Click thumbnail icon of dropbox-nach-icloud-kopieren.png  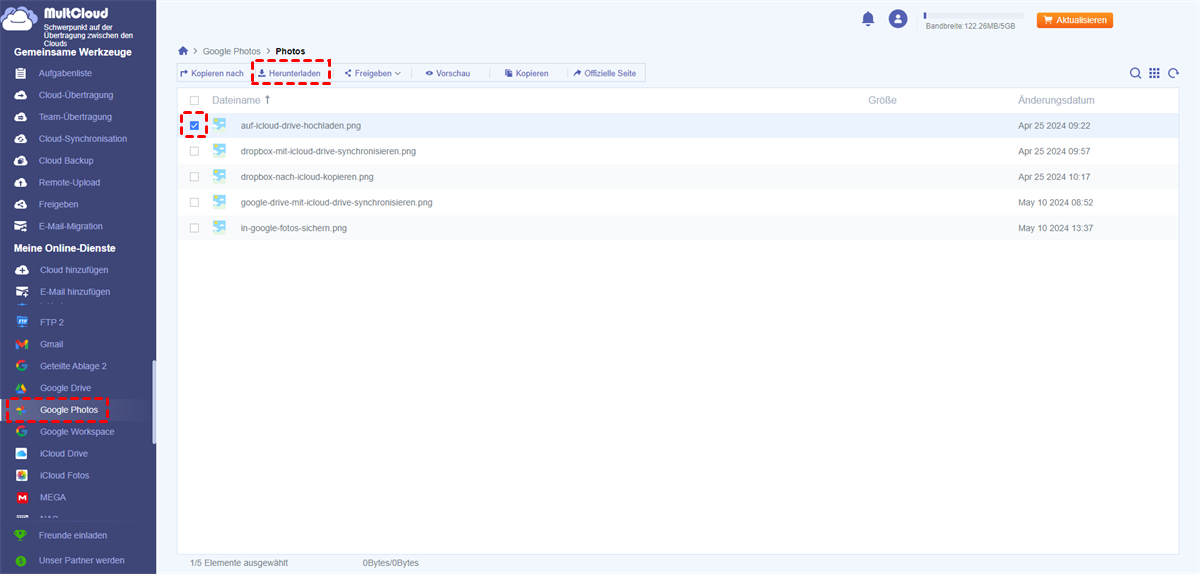[x=219, y=177]
